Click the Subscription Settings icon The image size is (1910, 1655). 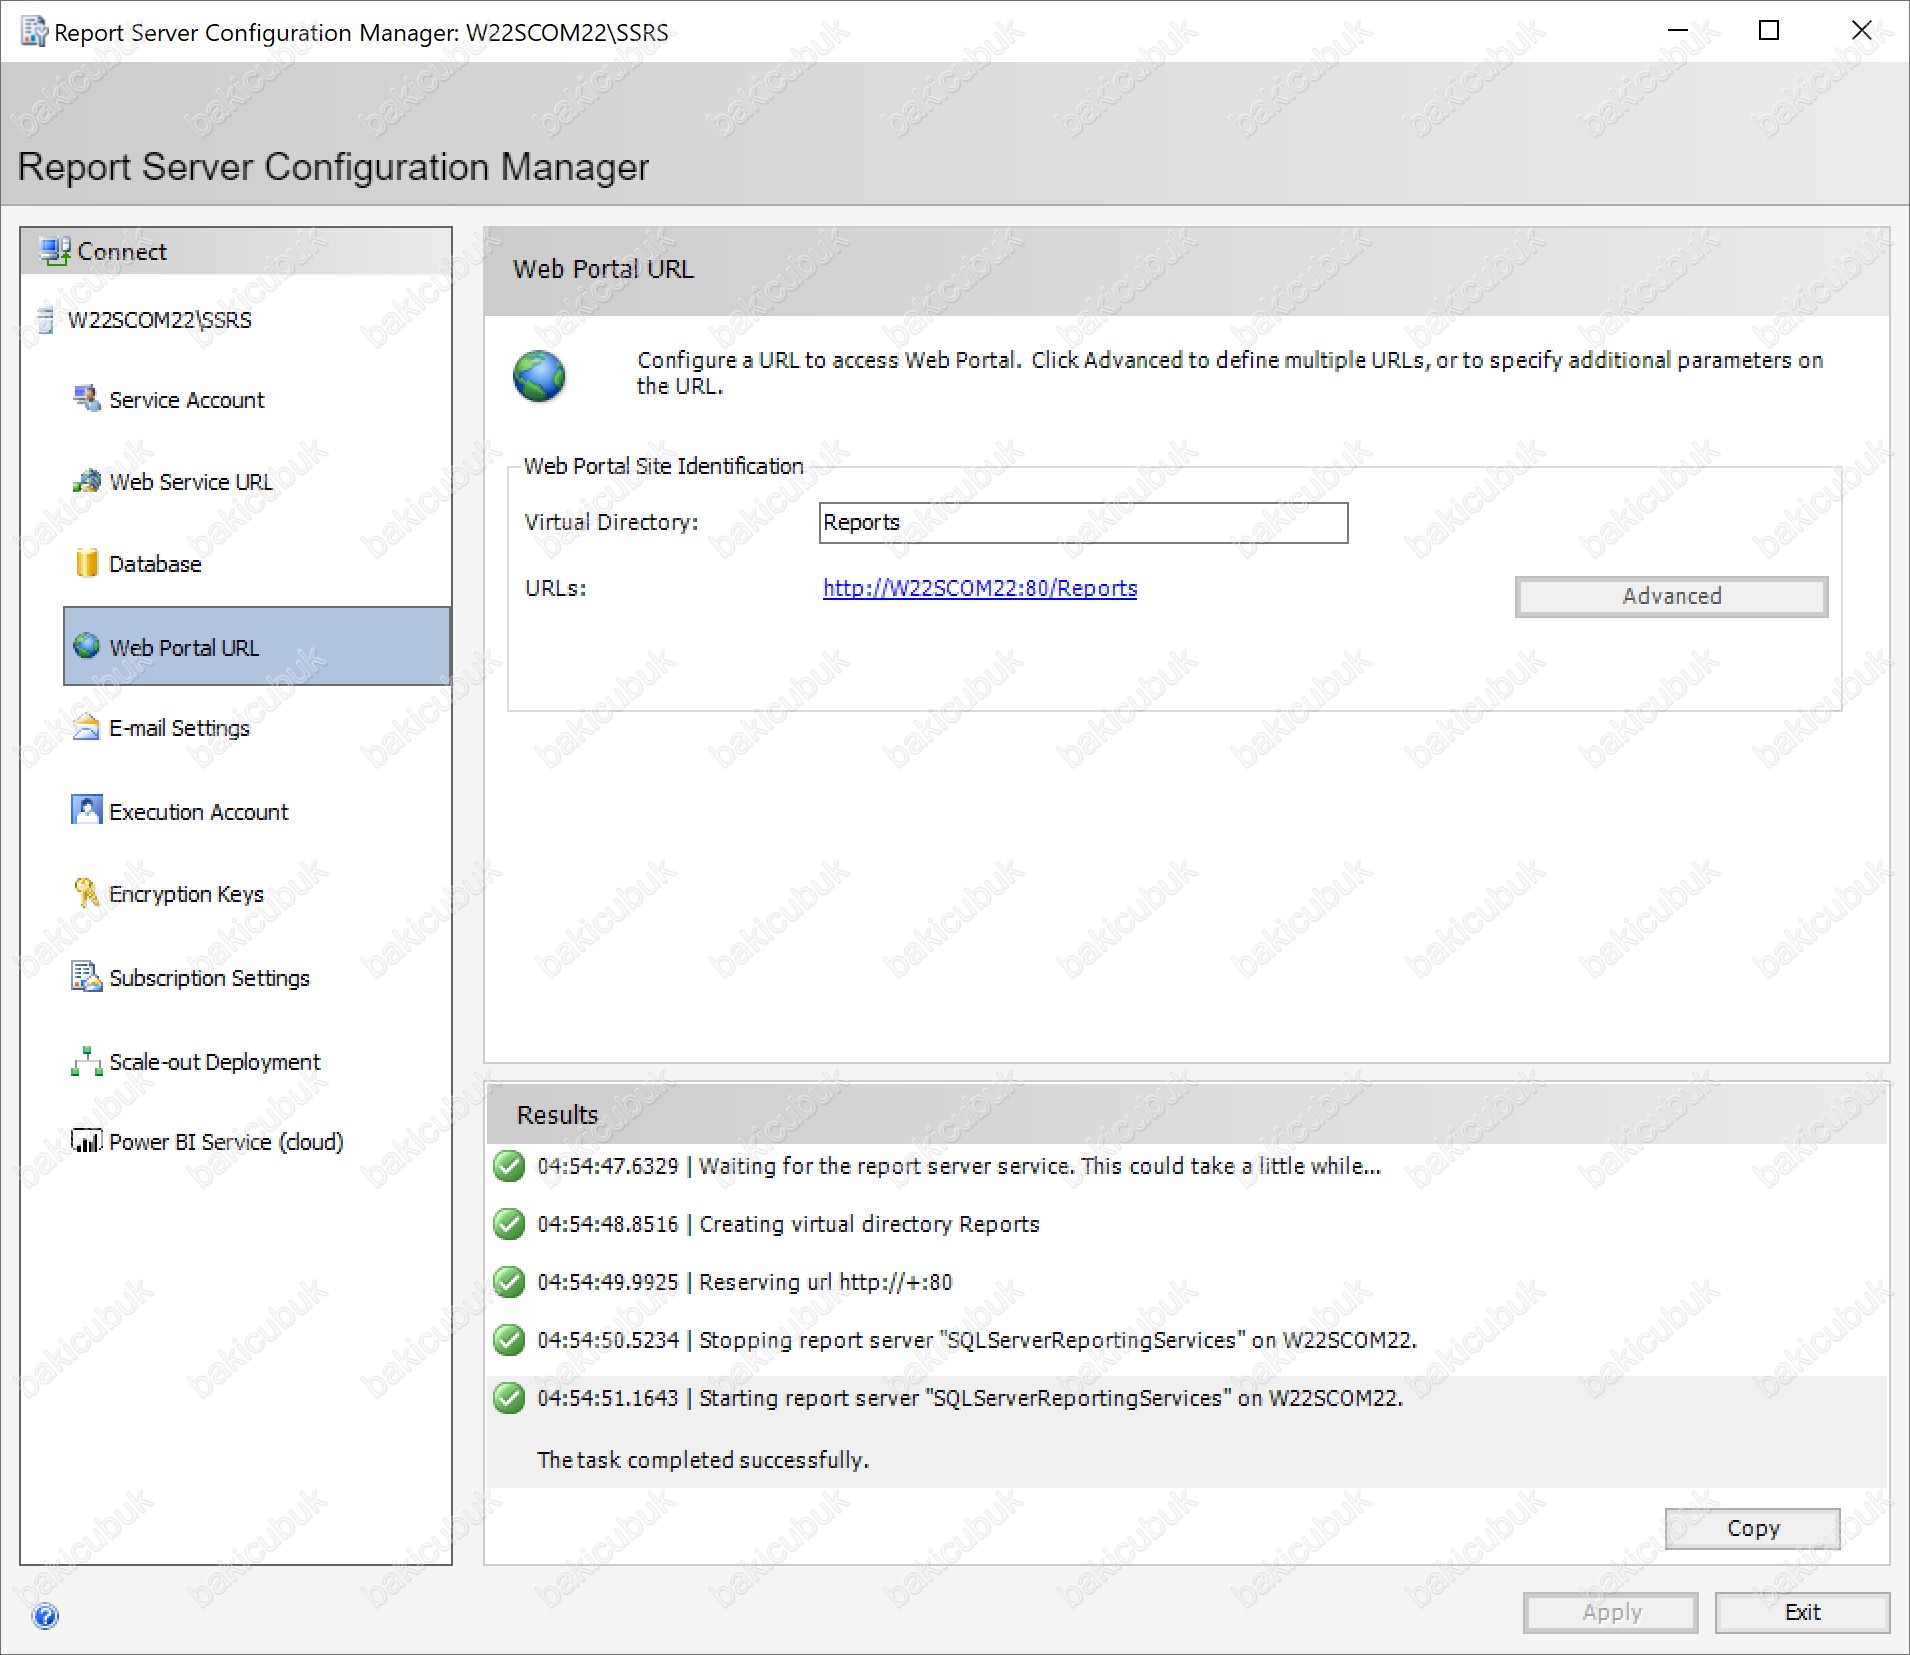[87, 976]
